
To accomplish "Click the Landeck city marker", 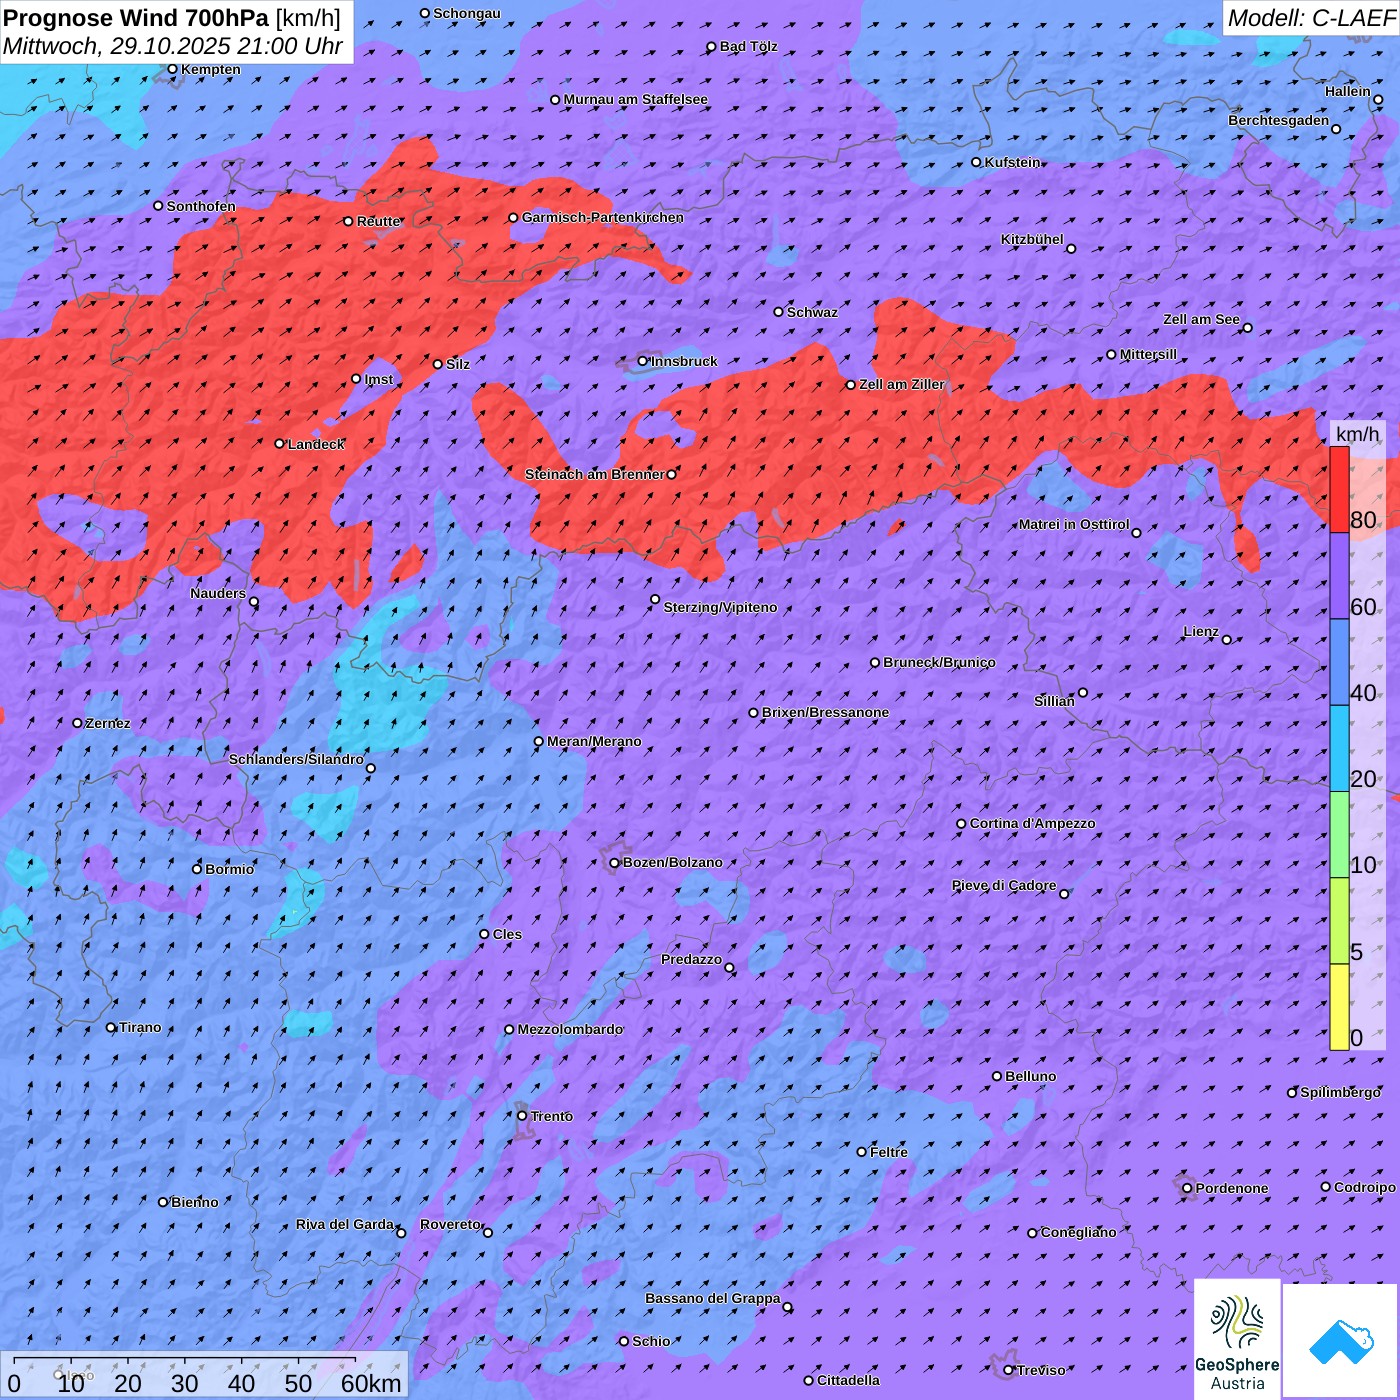I will tap(280, 444).
